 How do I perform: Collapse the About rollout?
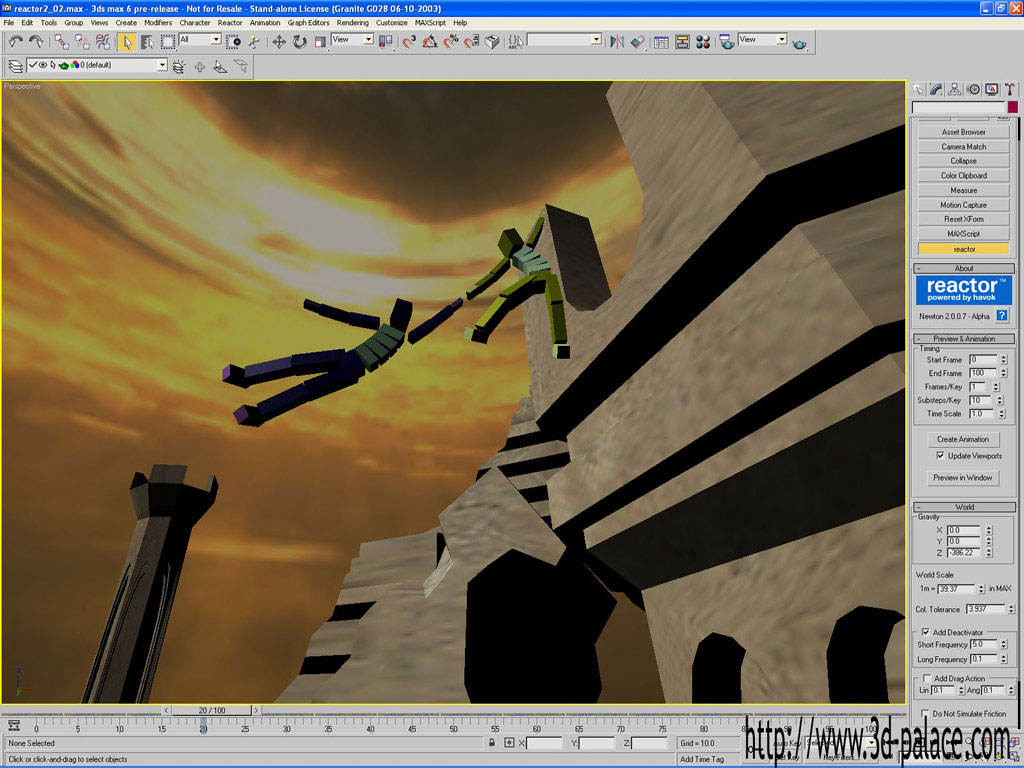coord(964,268)
